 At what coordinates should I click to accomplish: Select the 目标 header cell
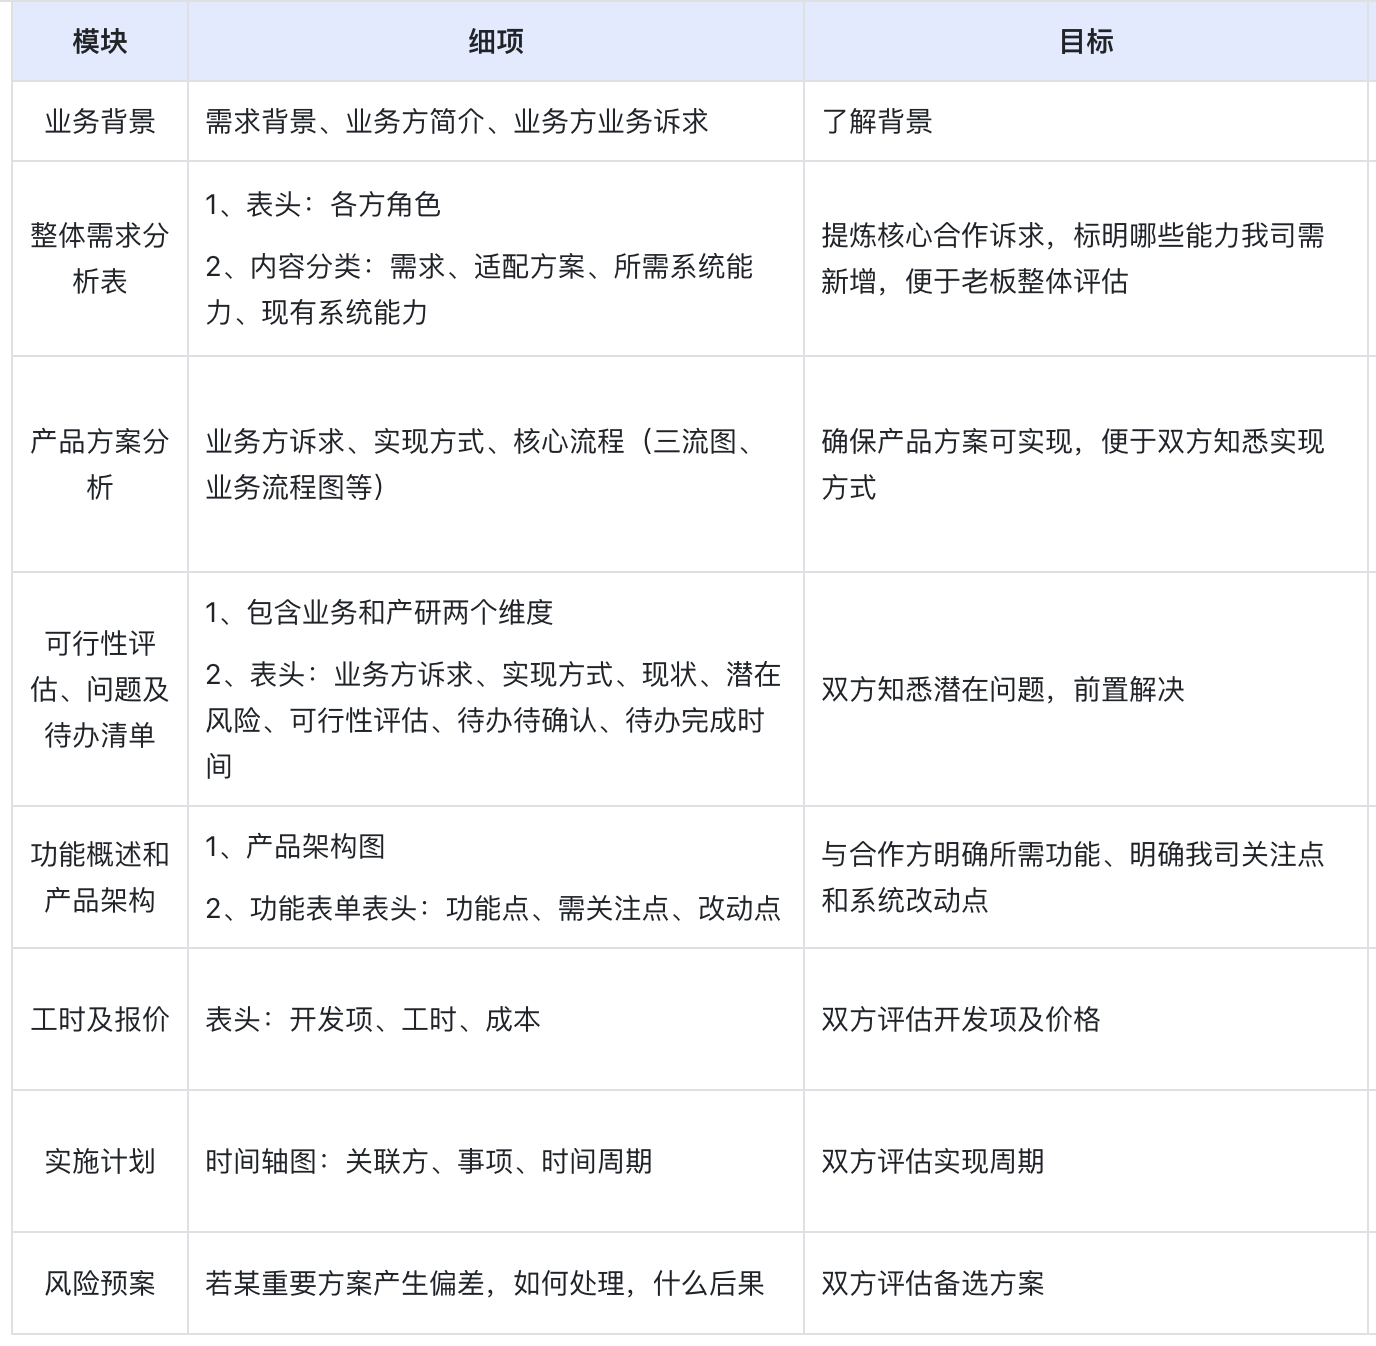pyautogui.click(x=1088, y=40)
